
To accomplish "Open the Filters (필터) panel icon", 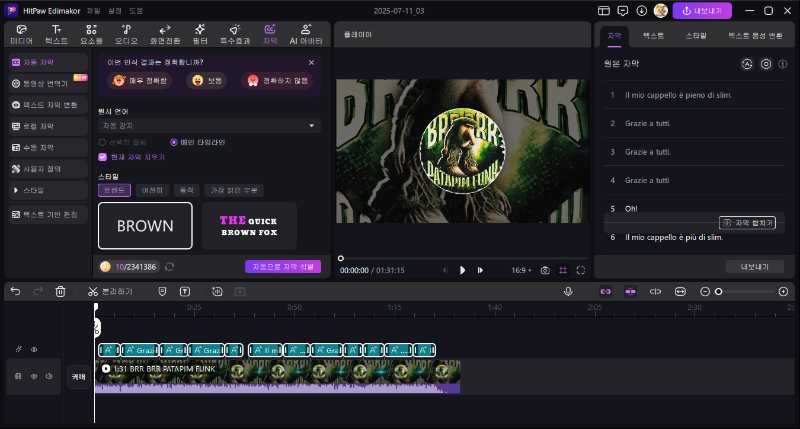I will pos(199,34).
